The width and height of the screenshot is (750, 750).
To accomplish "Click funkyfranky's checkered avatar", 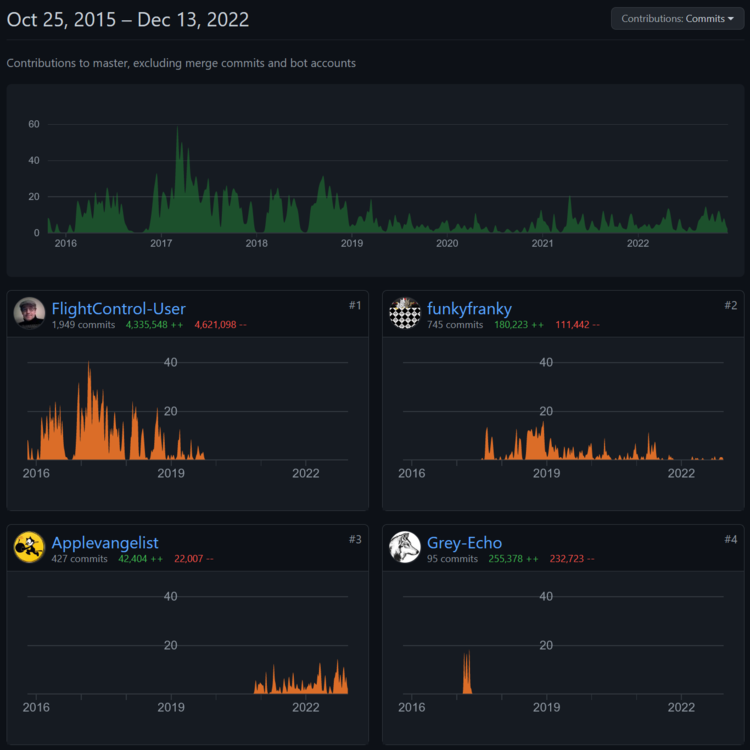I will [405, 313].
